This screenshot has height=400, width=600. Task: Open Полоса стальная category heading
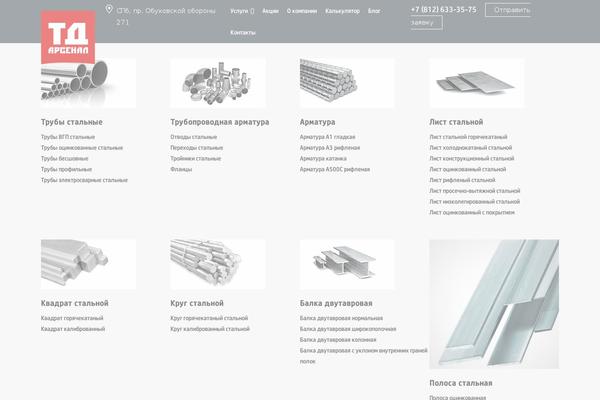coord(461,383)
